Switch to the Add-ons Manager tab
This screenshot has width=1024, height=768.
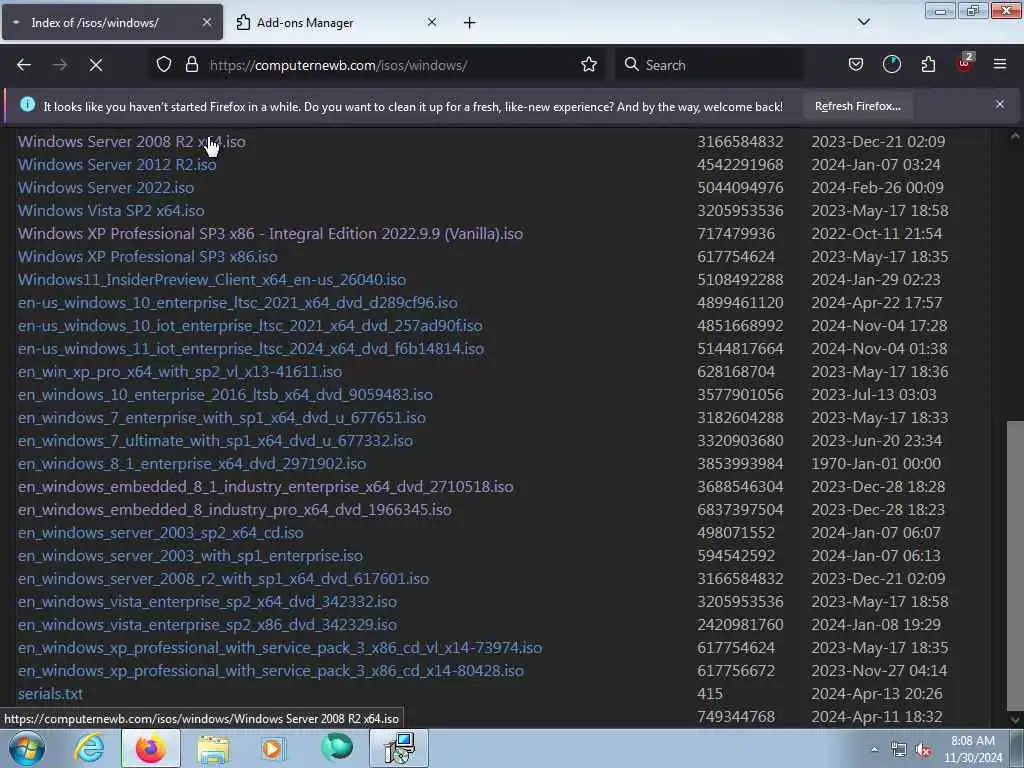[x=337, y=23]
